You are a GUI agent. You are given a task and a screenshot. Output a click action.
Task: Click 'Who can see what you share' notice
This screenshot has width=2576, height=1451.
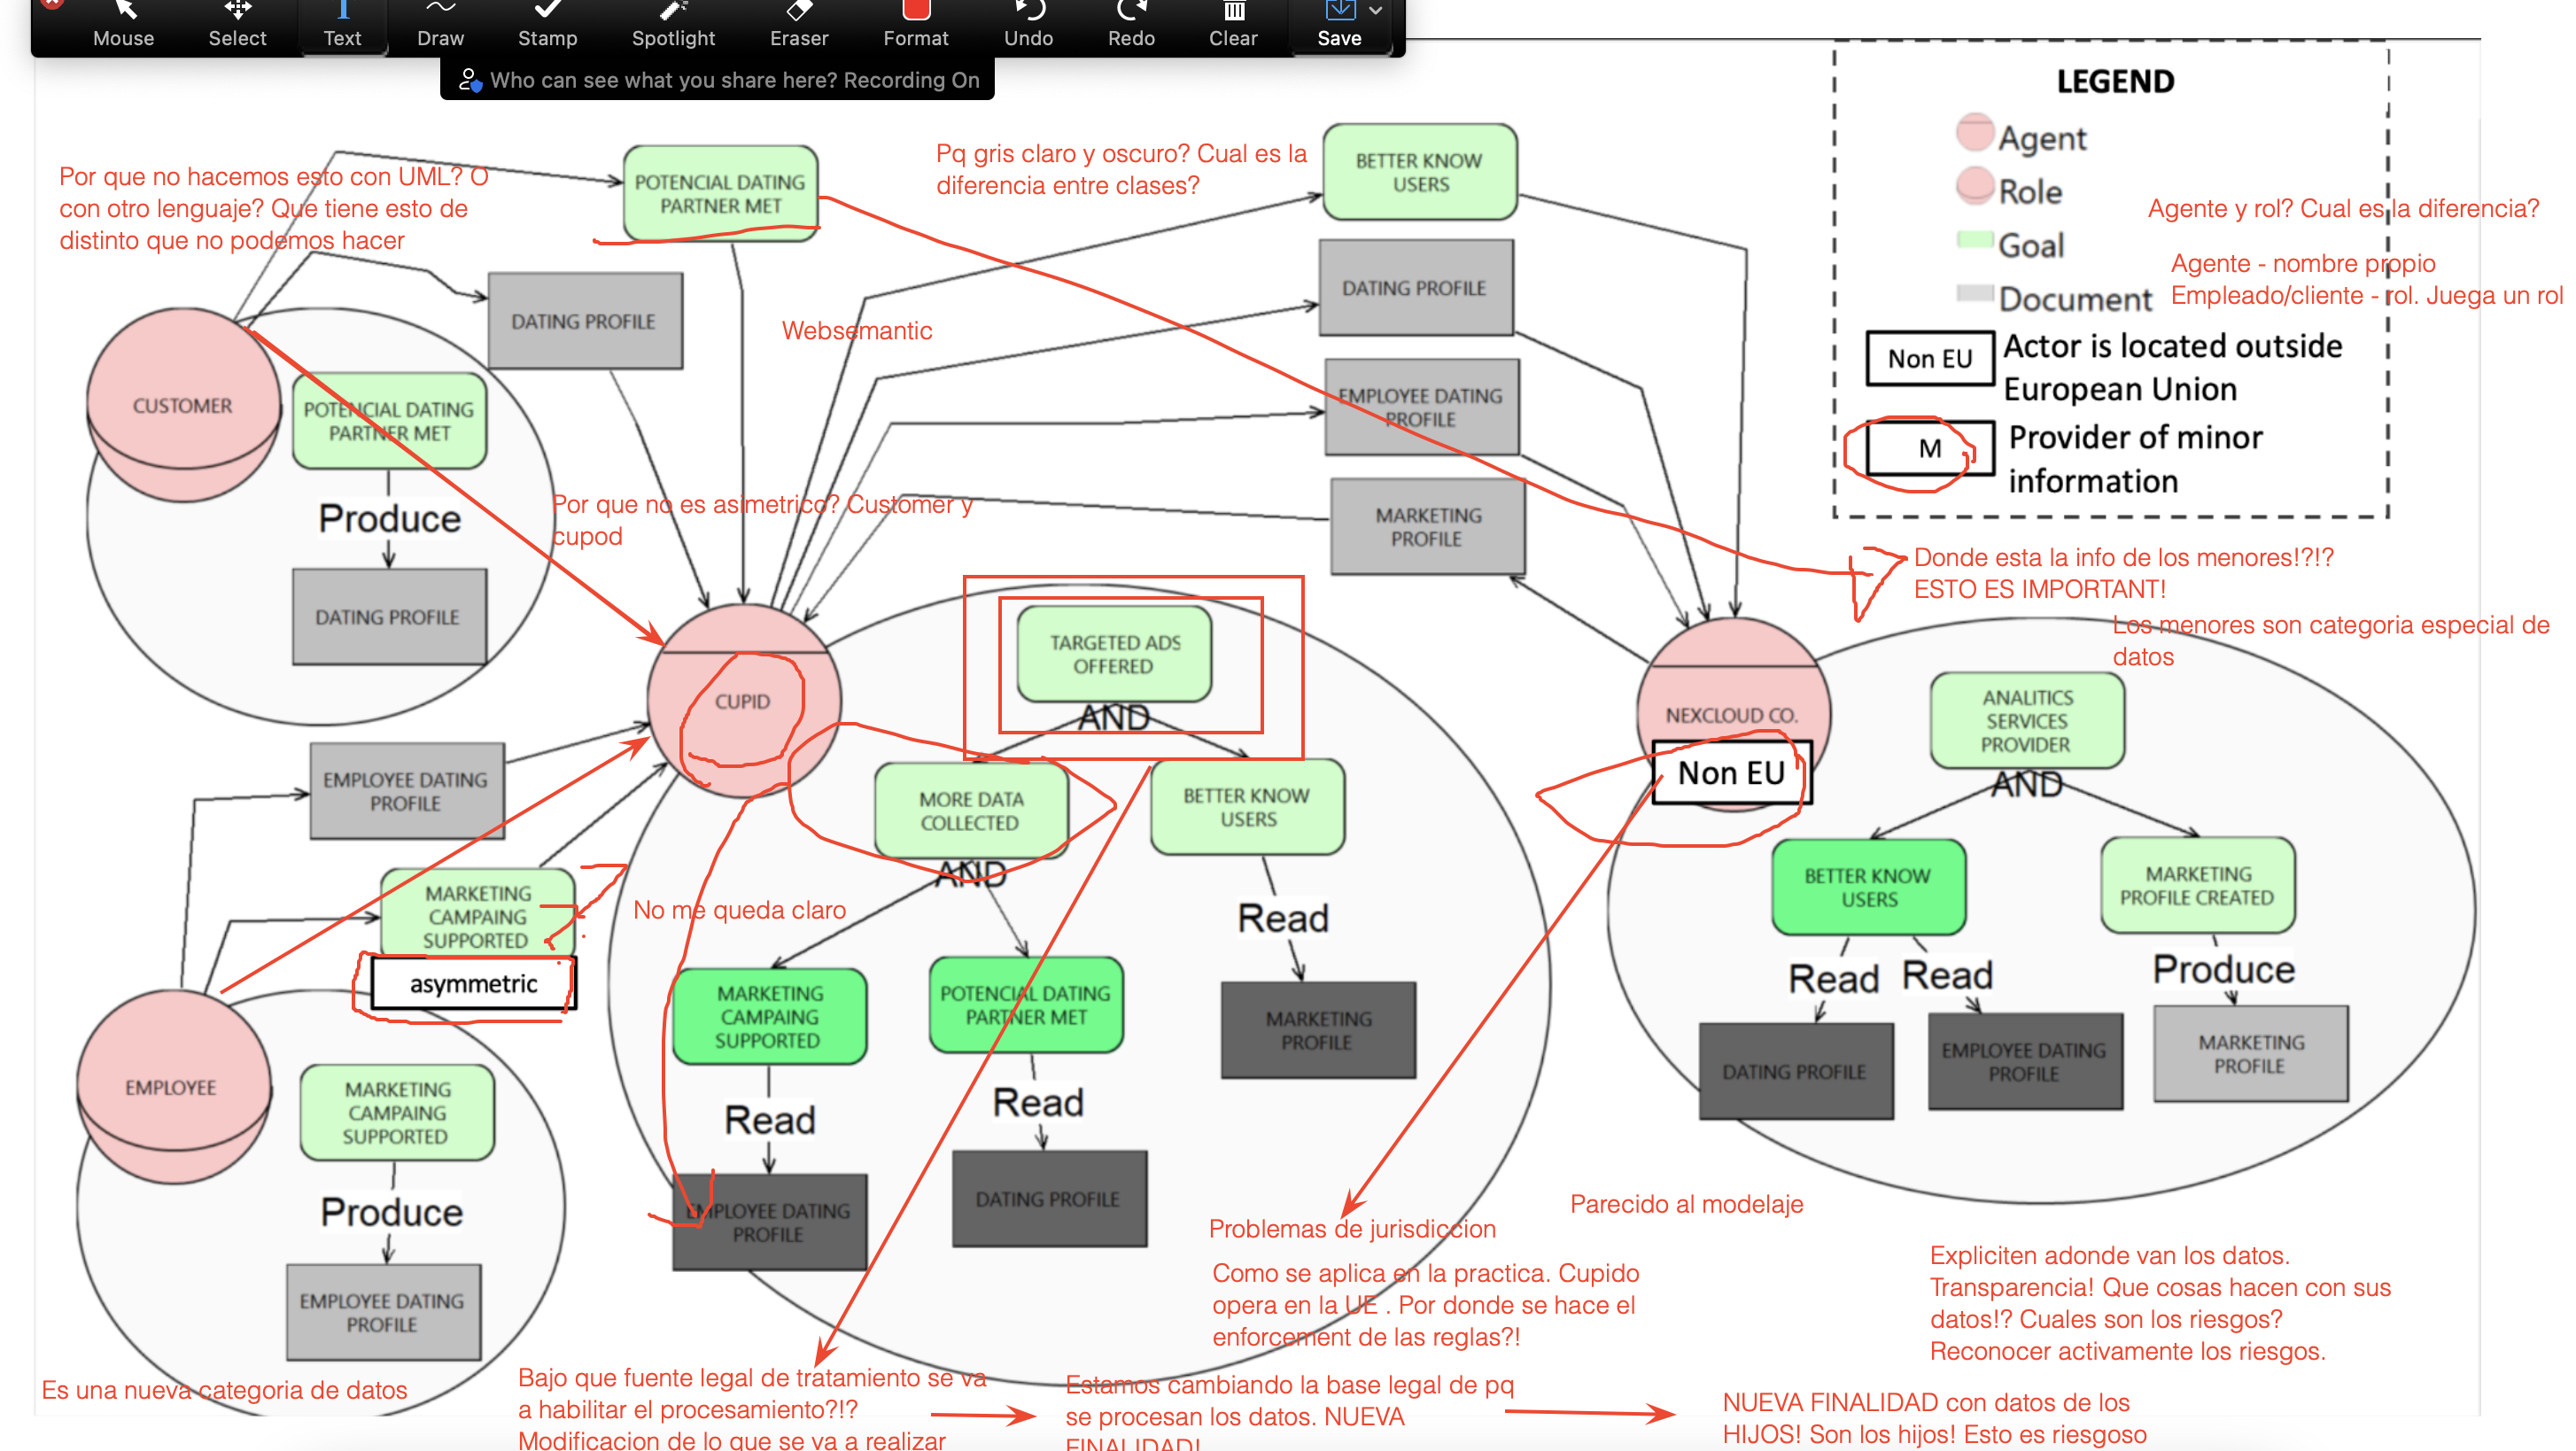(733, 80)
